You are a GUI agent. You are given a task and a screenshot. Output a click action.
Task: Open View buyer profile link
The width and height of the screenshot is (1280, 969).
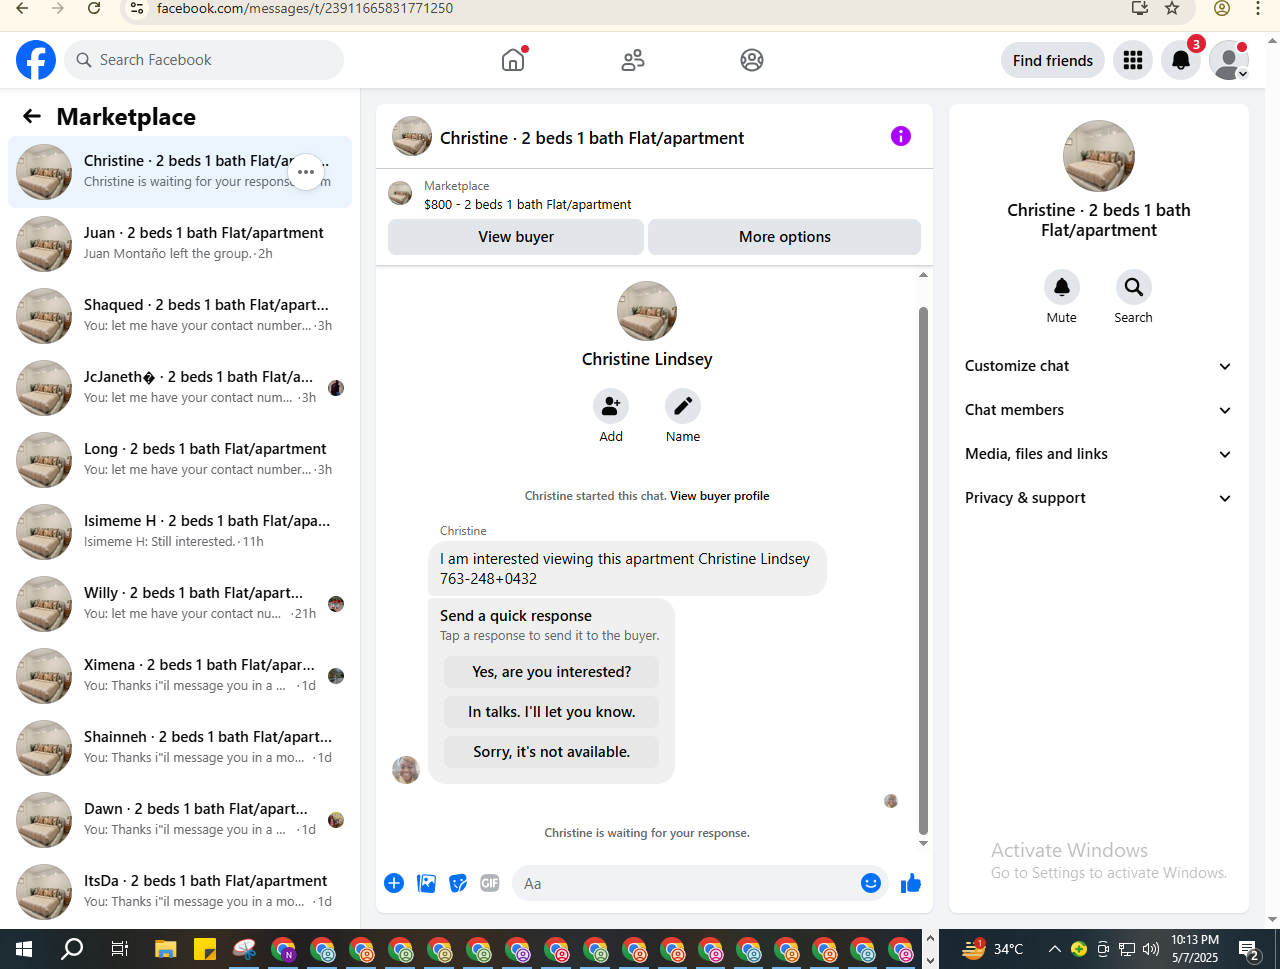[720, 496]
